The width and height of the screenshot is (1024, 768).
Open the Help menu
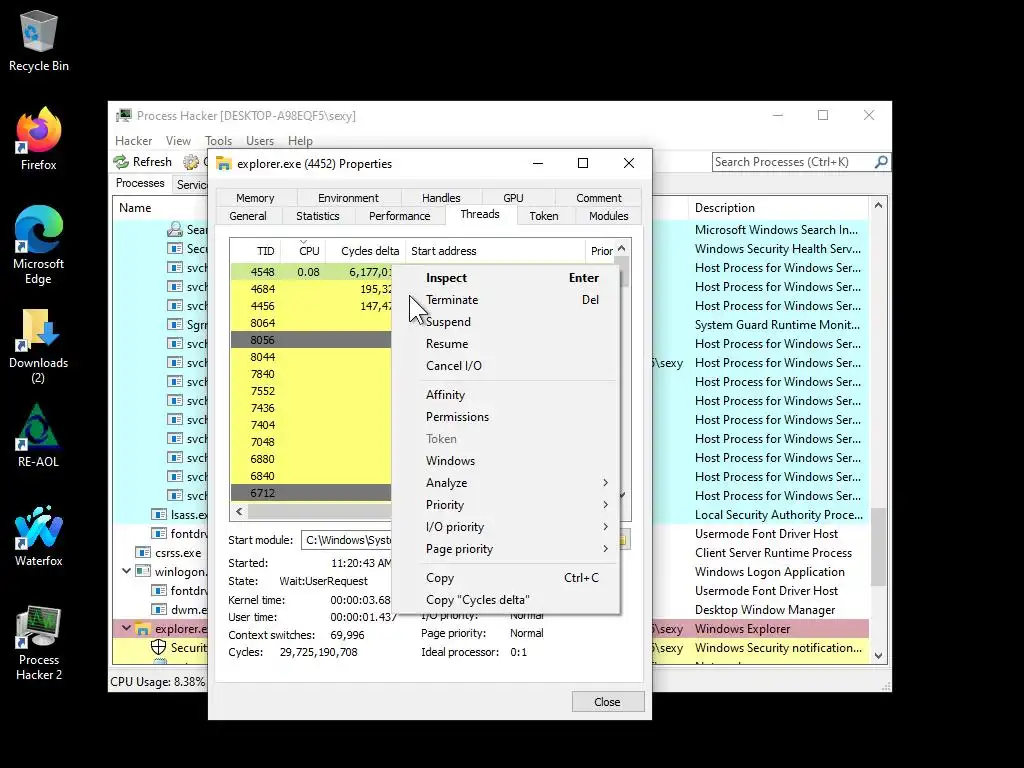click(300, 141)
